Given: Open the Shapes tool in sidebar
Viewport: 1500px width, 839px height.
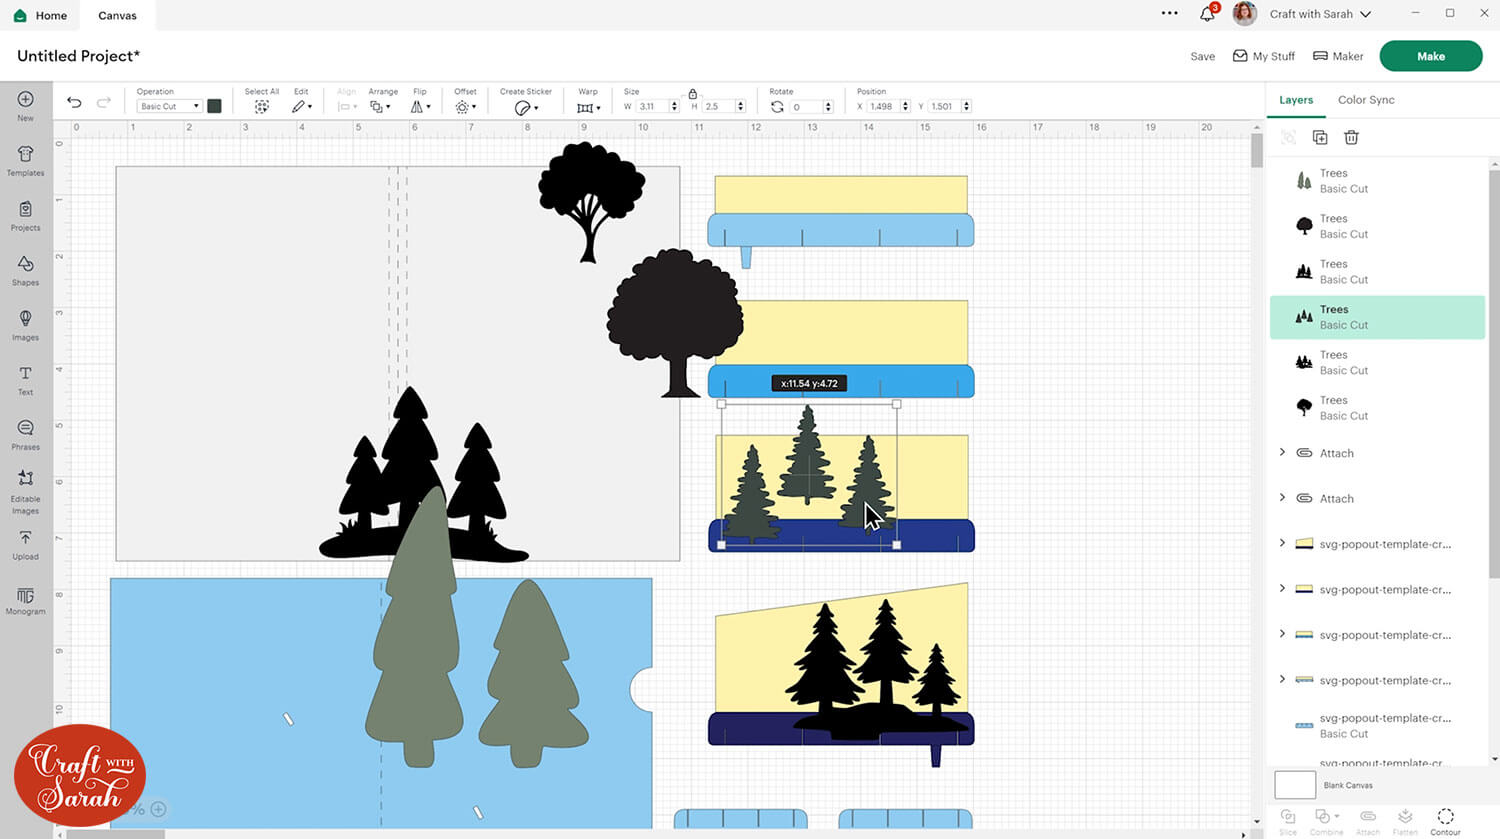Looking at the screenshot, I should point(25,270).
